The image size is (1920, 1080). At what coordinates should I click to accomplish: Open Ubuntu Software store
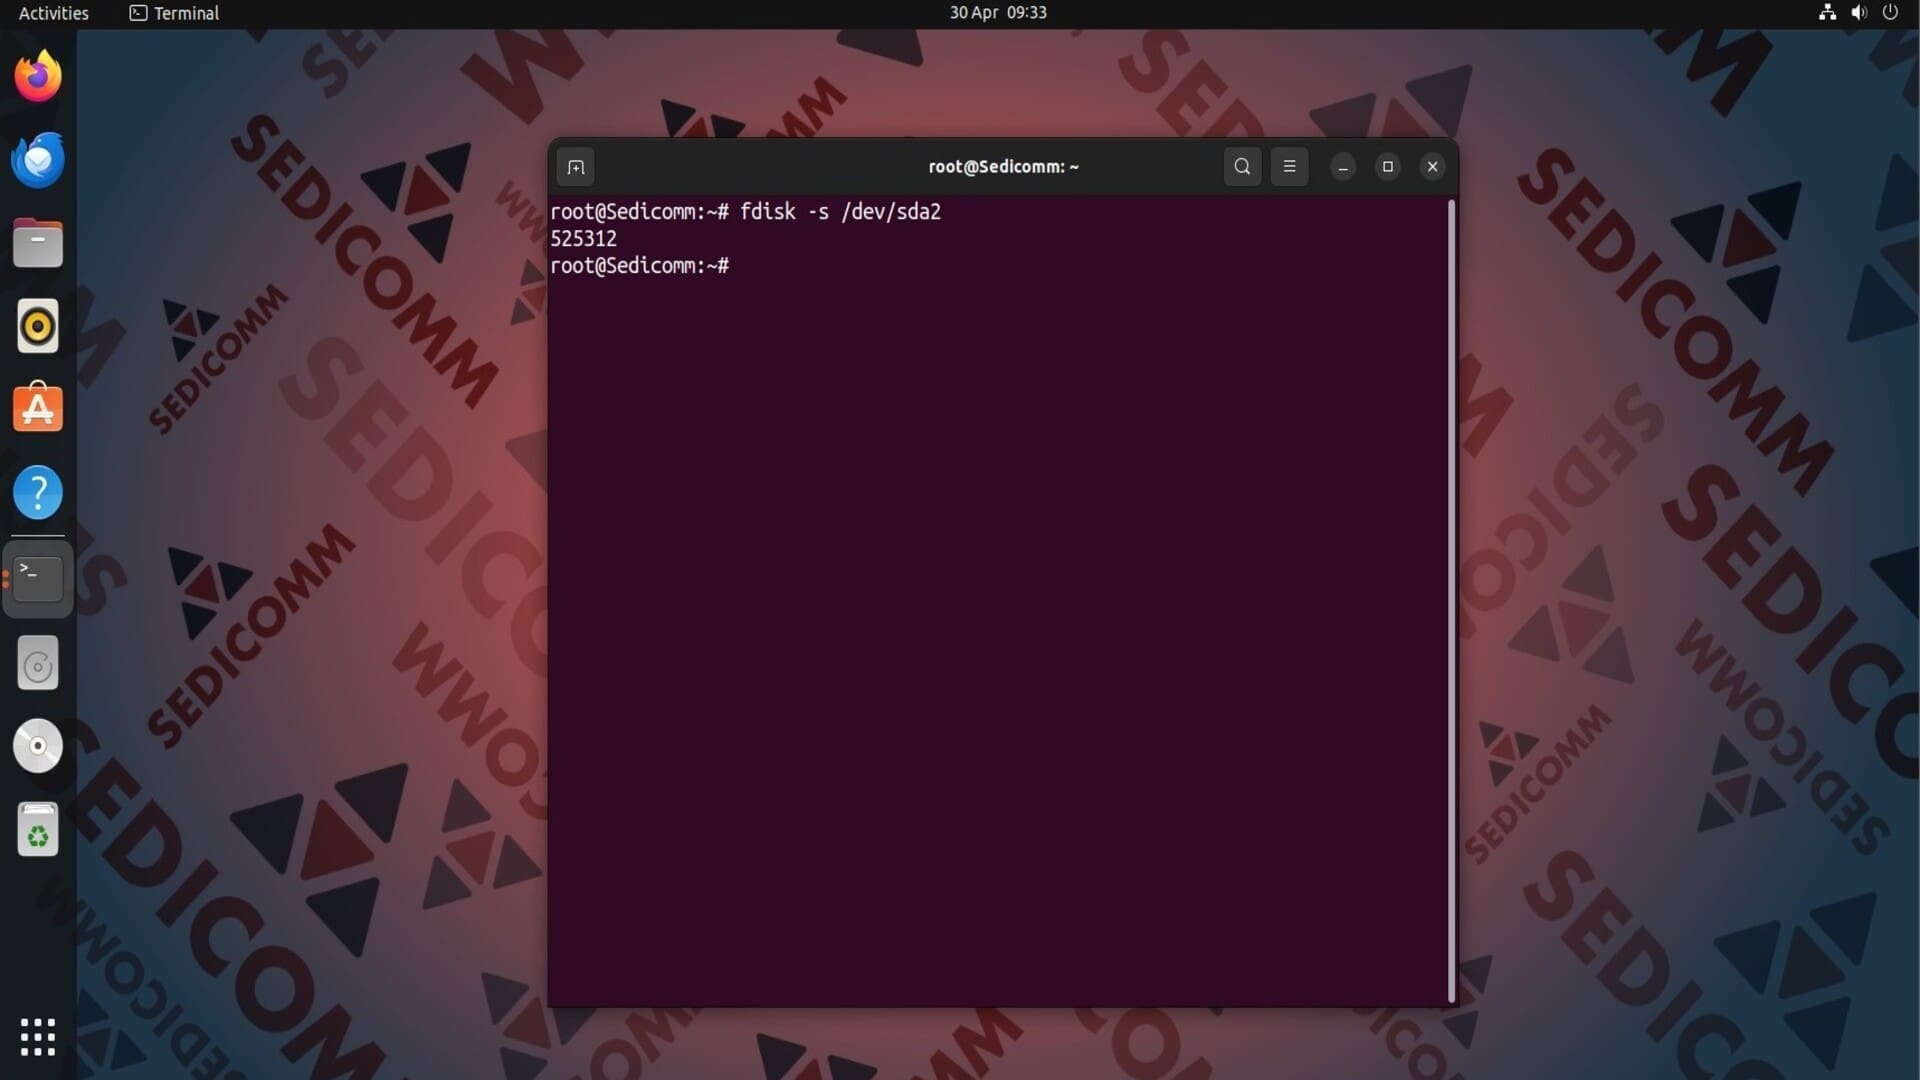click(x=38, y=409)
